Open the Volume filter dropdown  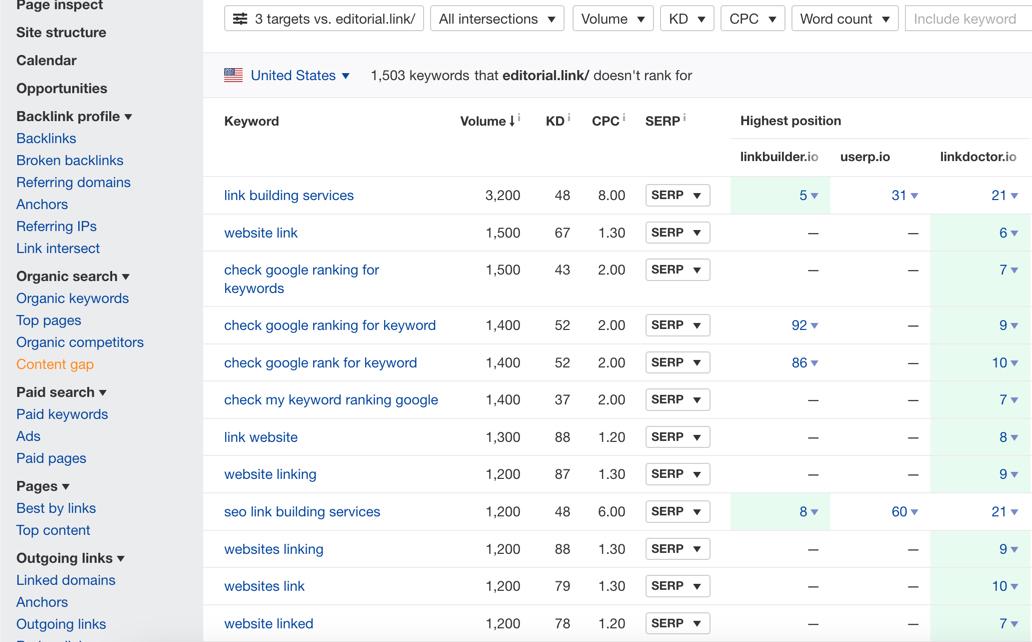coord(613,19)
